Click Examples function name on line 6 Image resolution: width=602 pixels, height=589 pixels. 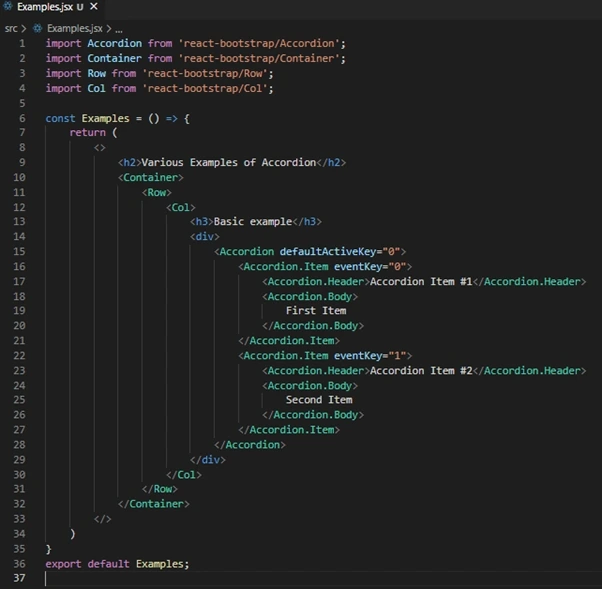click(106, 118)
